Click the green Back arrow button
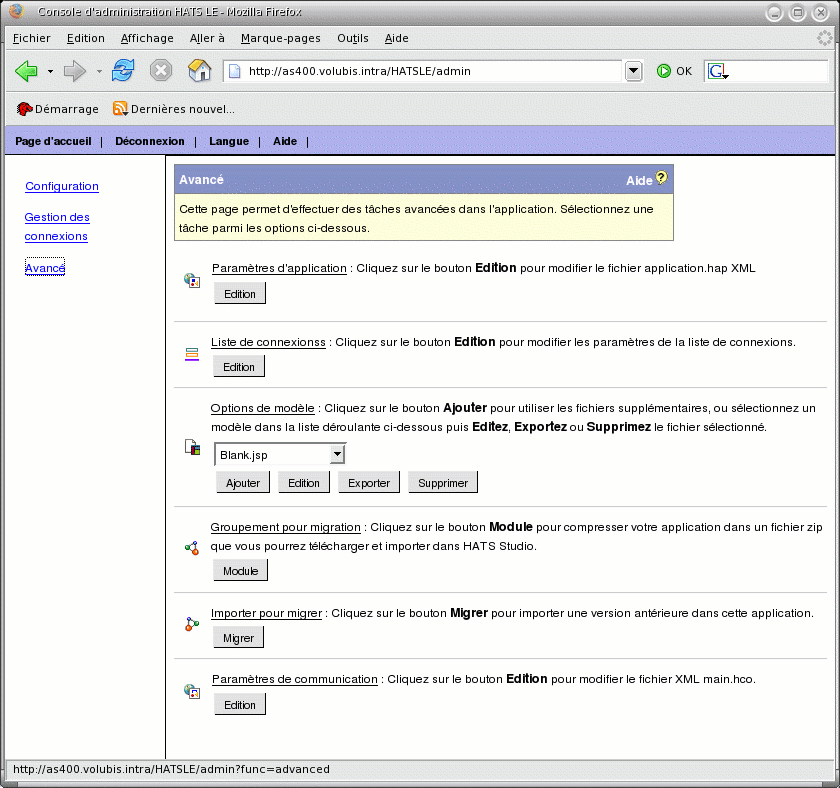This screenshot has height=788, width=840. [26, 71]
